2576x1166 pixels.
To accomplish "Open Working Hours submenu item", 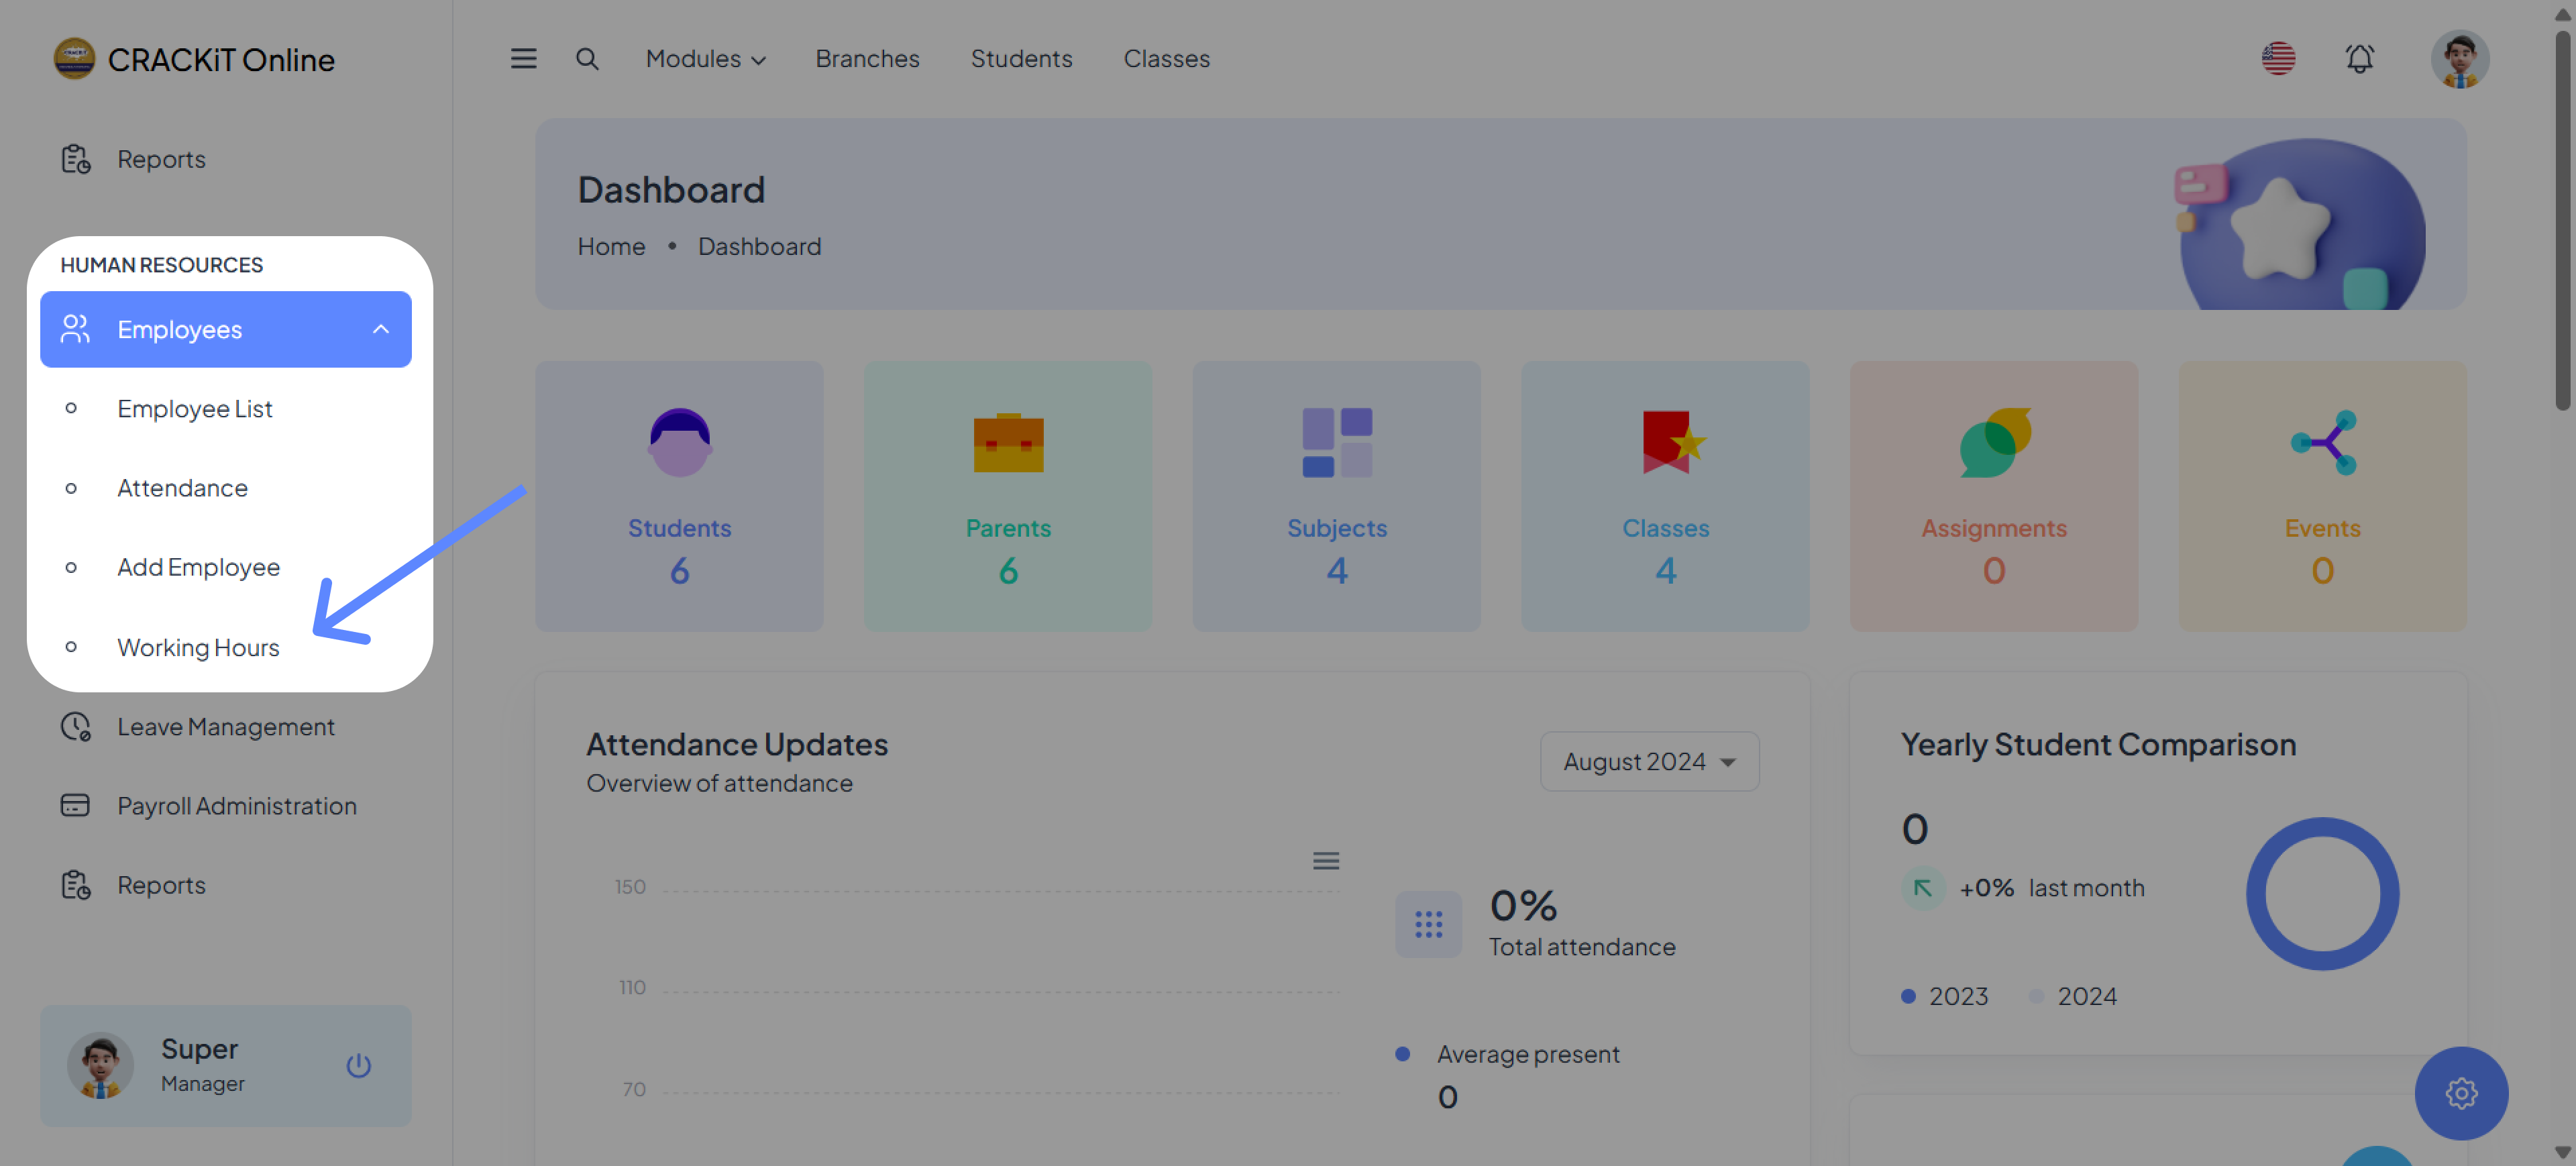I will (198, 647).
